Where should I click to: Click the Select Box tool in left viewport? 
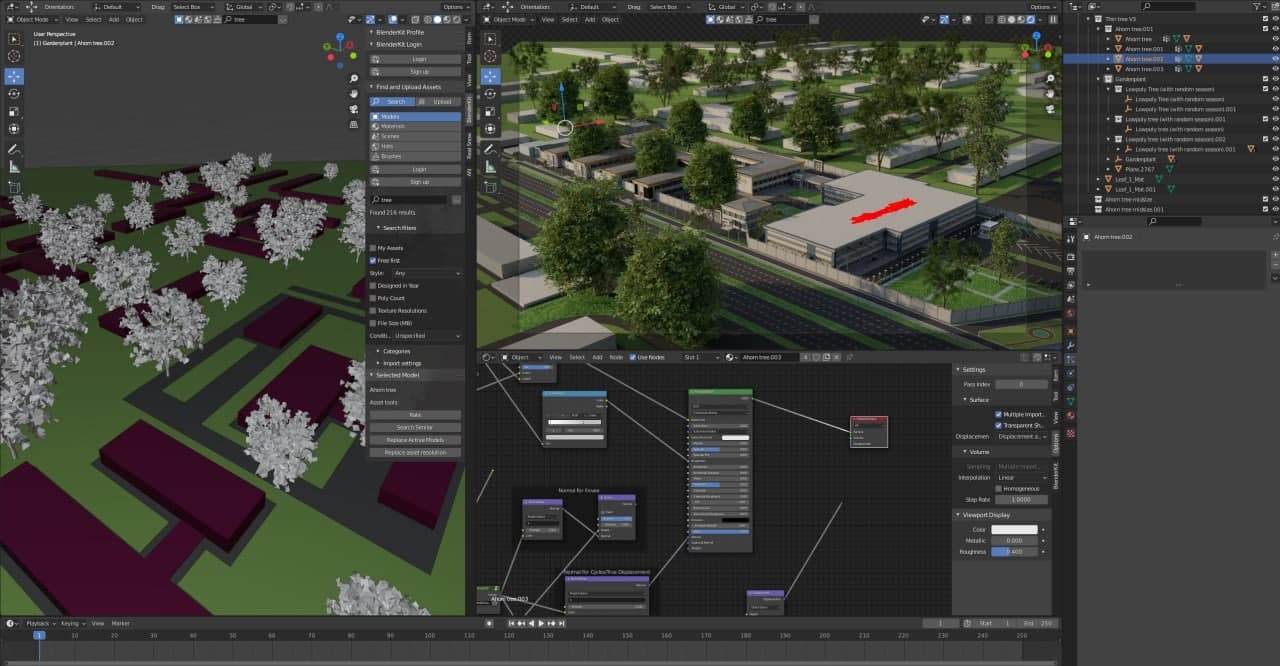tap(14, 39)
